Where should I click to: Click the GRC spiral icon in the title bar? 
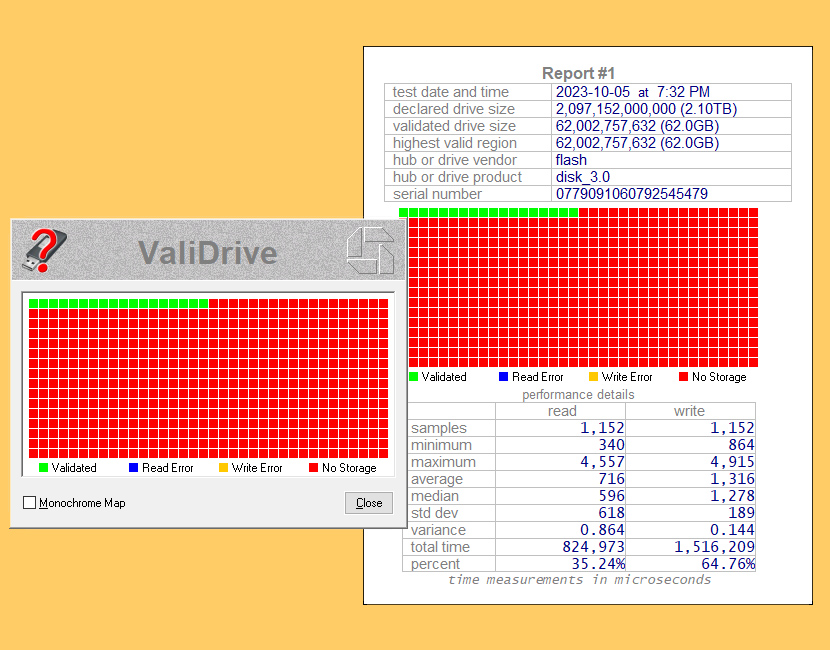click(371, 252)
